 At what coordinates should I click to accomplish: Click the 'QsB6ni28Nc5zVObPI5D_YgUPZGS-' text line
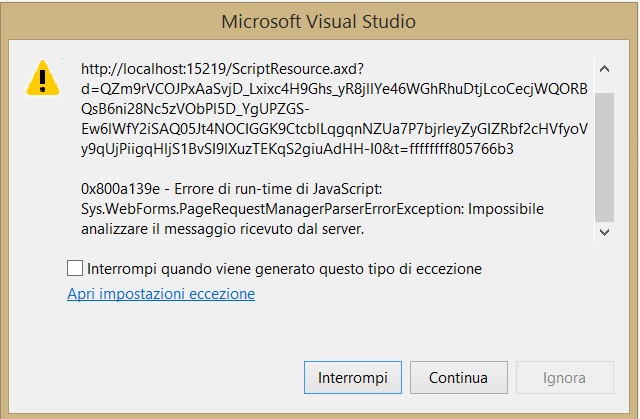pyautogui.click(x=196, y=109)
